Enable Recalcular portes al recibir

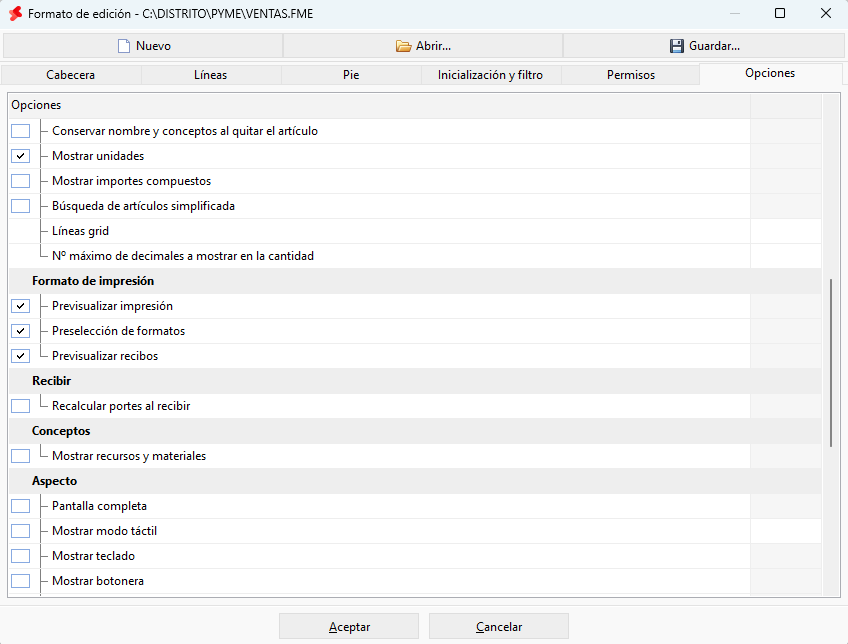21,406
